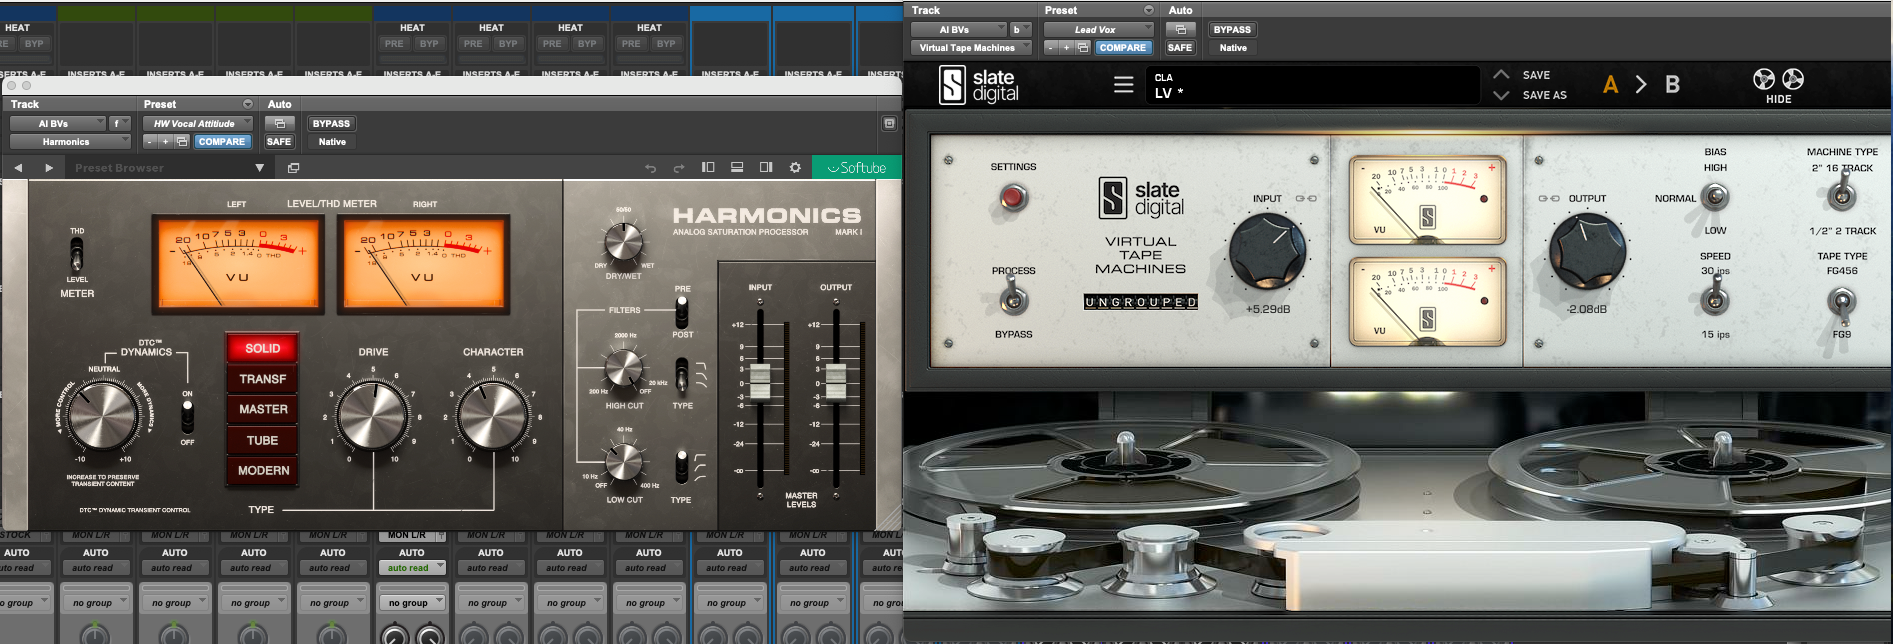Open Lead Vox preset dropdown
Screen dimensions: 1893x644
[x=1098, y=30]
